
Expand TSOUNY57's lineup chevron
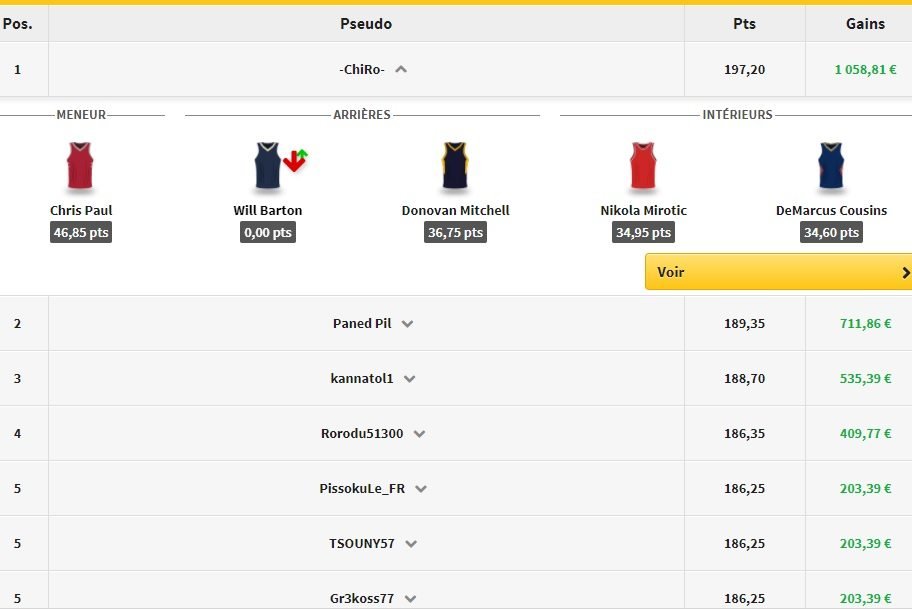pos(411,544)
